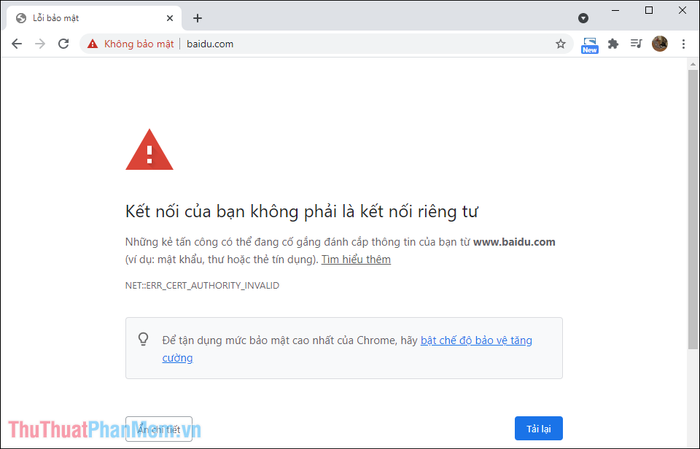
Task: Open the profile avatar menu
Action: point(660,44)
